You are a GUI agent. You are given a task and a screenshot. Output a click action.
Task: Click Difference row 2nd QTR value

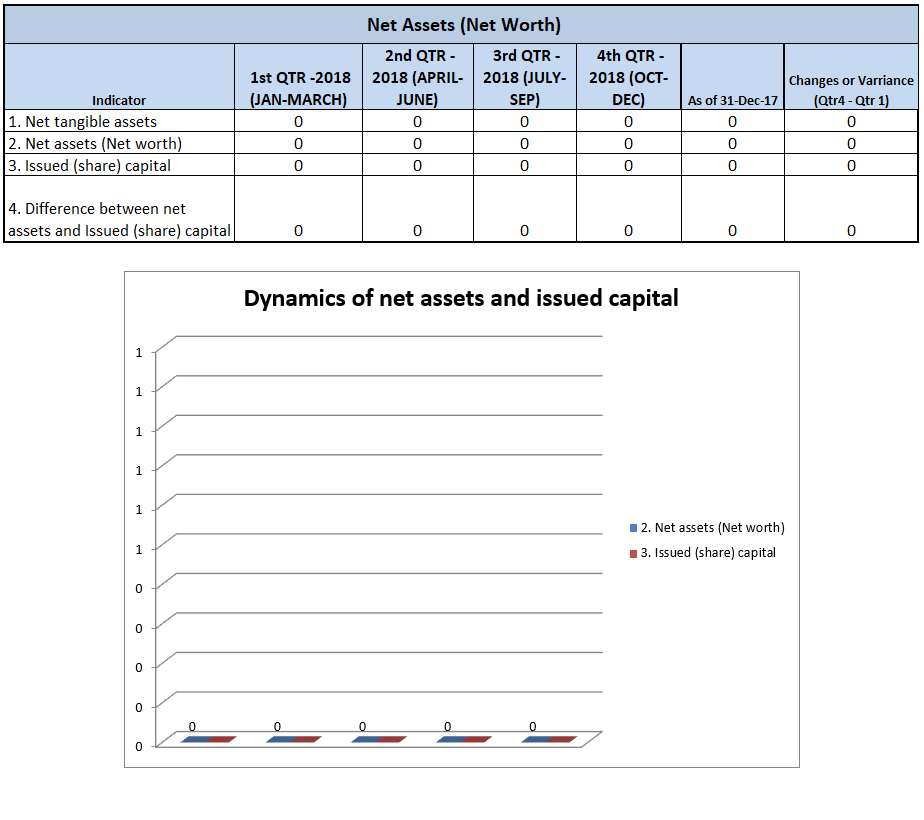417,230
